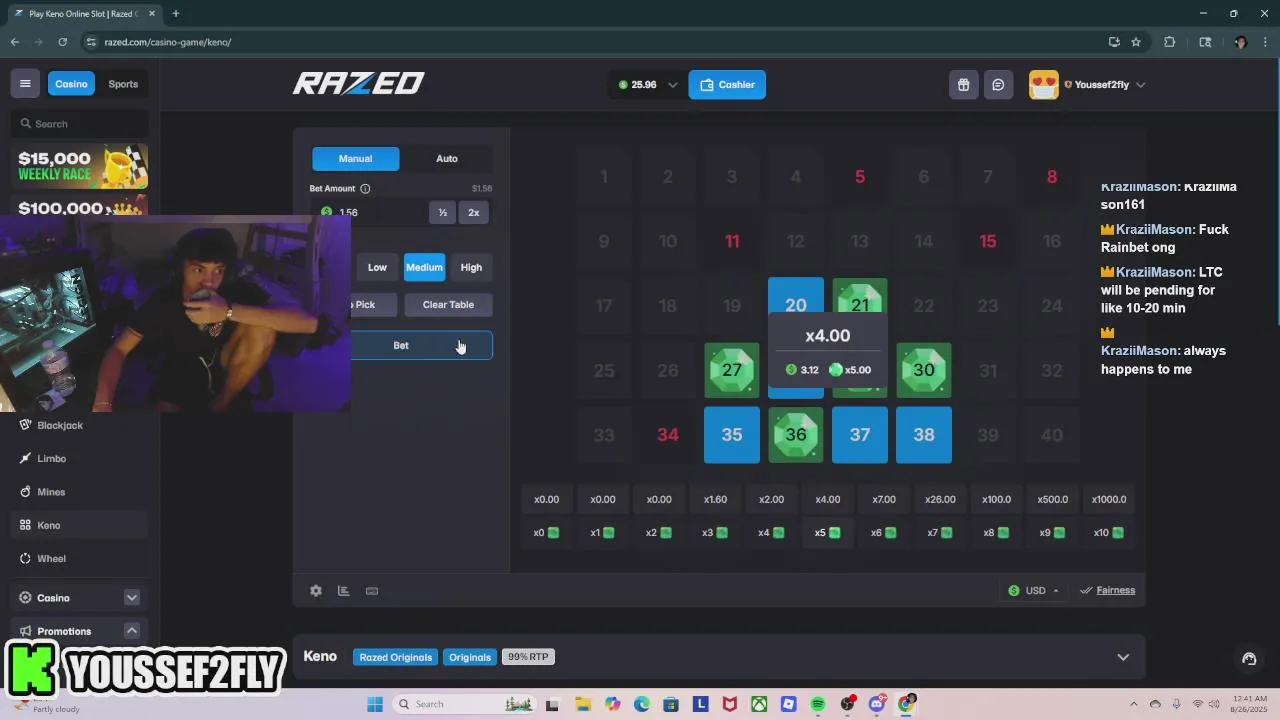Image resolution: width=1280 pixels, height=720 pixels.
Task: Expand balance 25.96 currency dropdown
Action: 672,85
